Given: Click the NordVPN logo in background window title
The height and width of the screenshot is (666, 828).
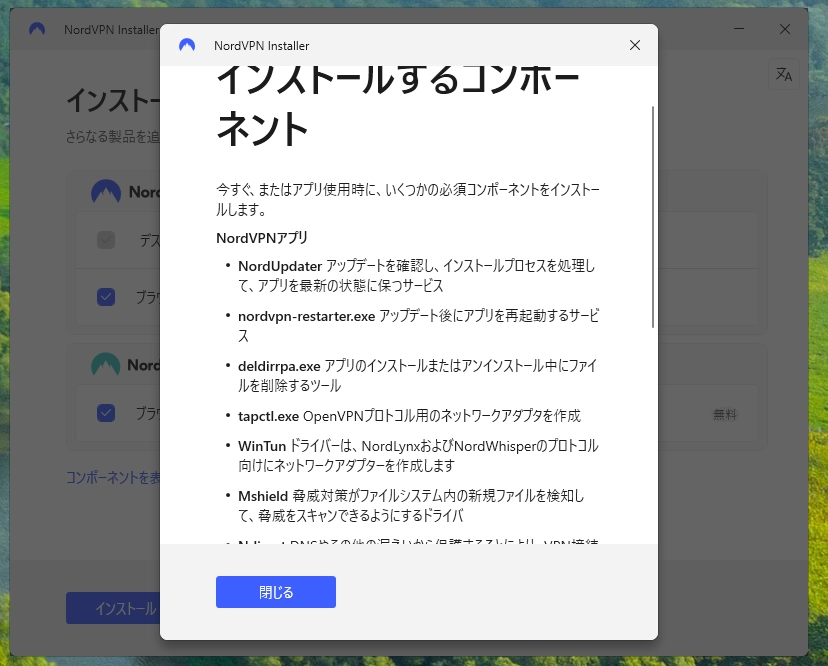Looking at the screenshot, I should 37,29.
